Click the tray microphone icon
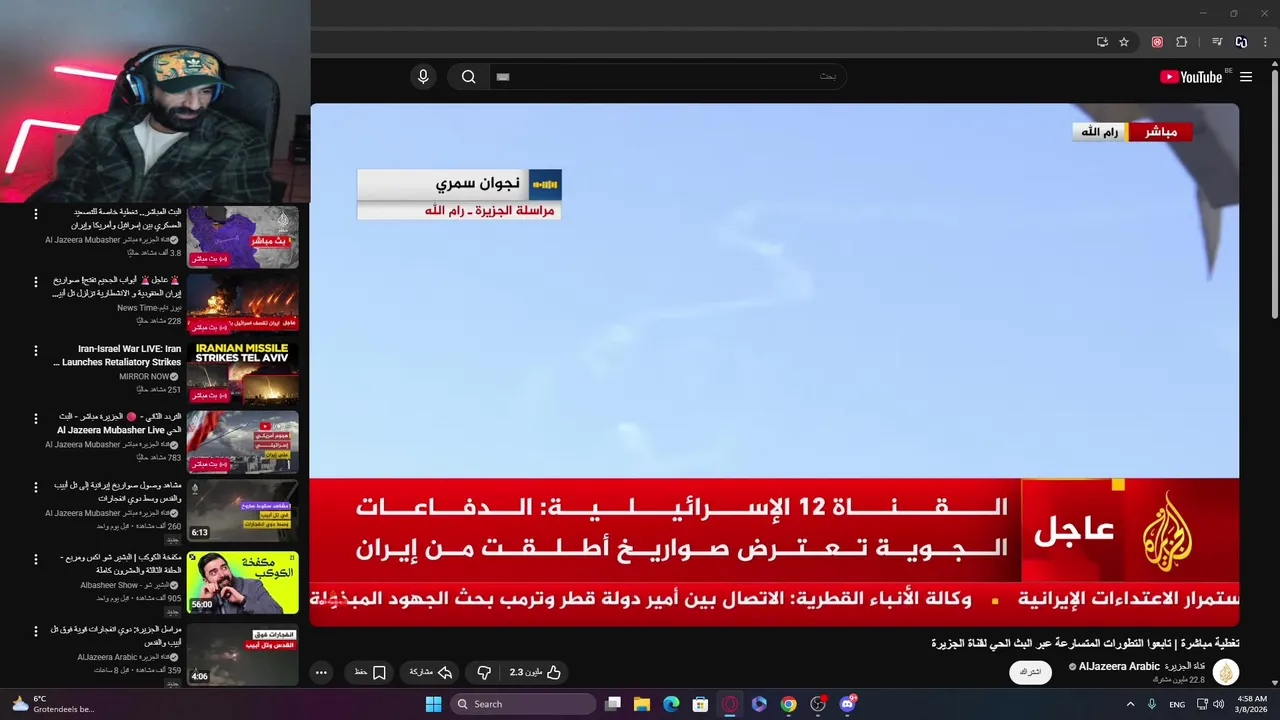 coord(1153,704)
